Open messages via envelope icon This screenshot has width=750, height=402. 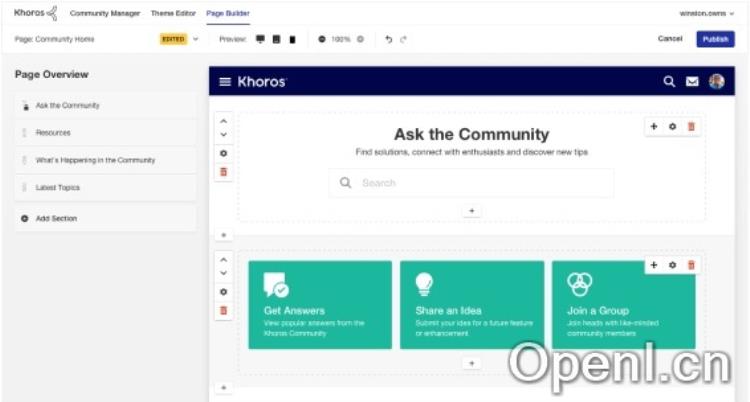coord(692,82)
